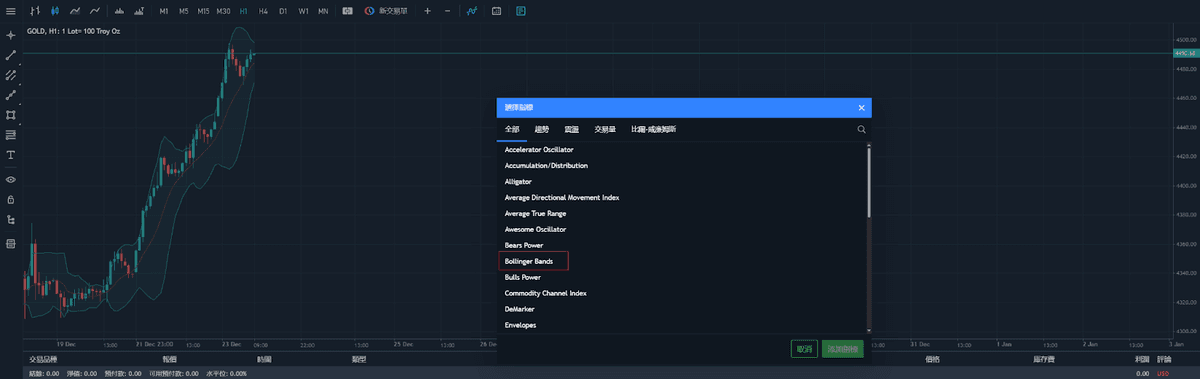Screen dimensions: 1200x379
Task: Toggle drawings visibility eye icon
Action: point(11,179)
